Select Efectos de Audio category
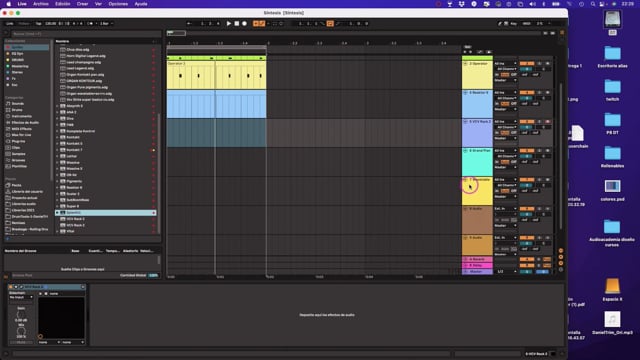Viewport: 640px width, 360px height. pos(25,122)
